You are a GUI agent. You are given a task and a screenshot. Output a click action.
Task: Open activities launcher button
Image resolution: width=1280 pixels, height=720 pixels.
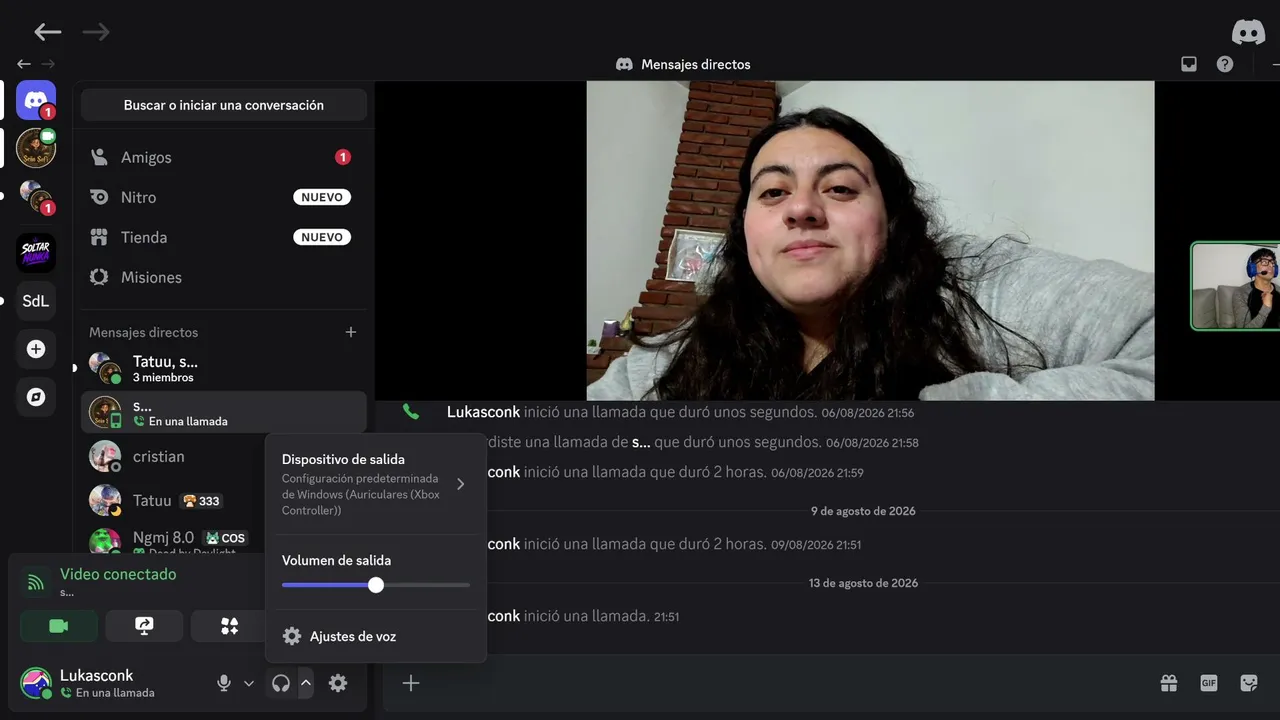point(229,626)
